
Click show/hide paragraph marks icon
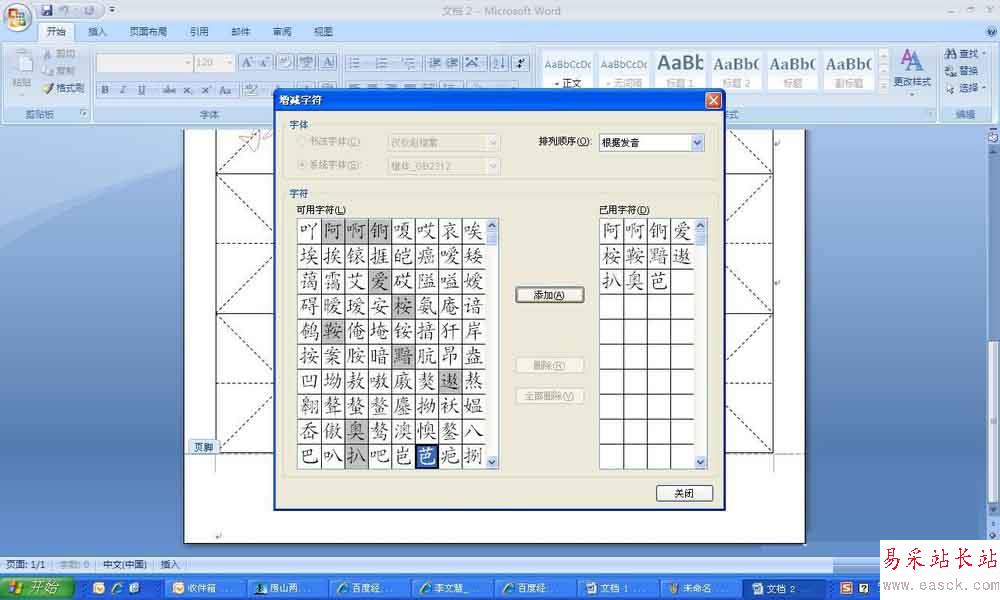(x=521, y=62)
